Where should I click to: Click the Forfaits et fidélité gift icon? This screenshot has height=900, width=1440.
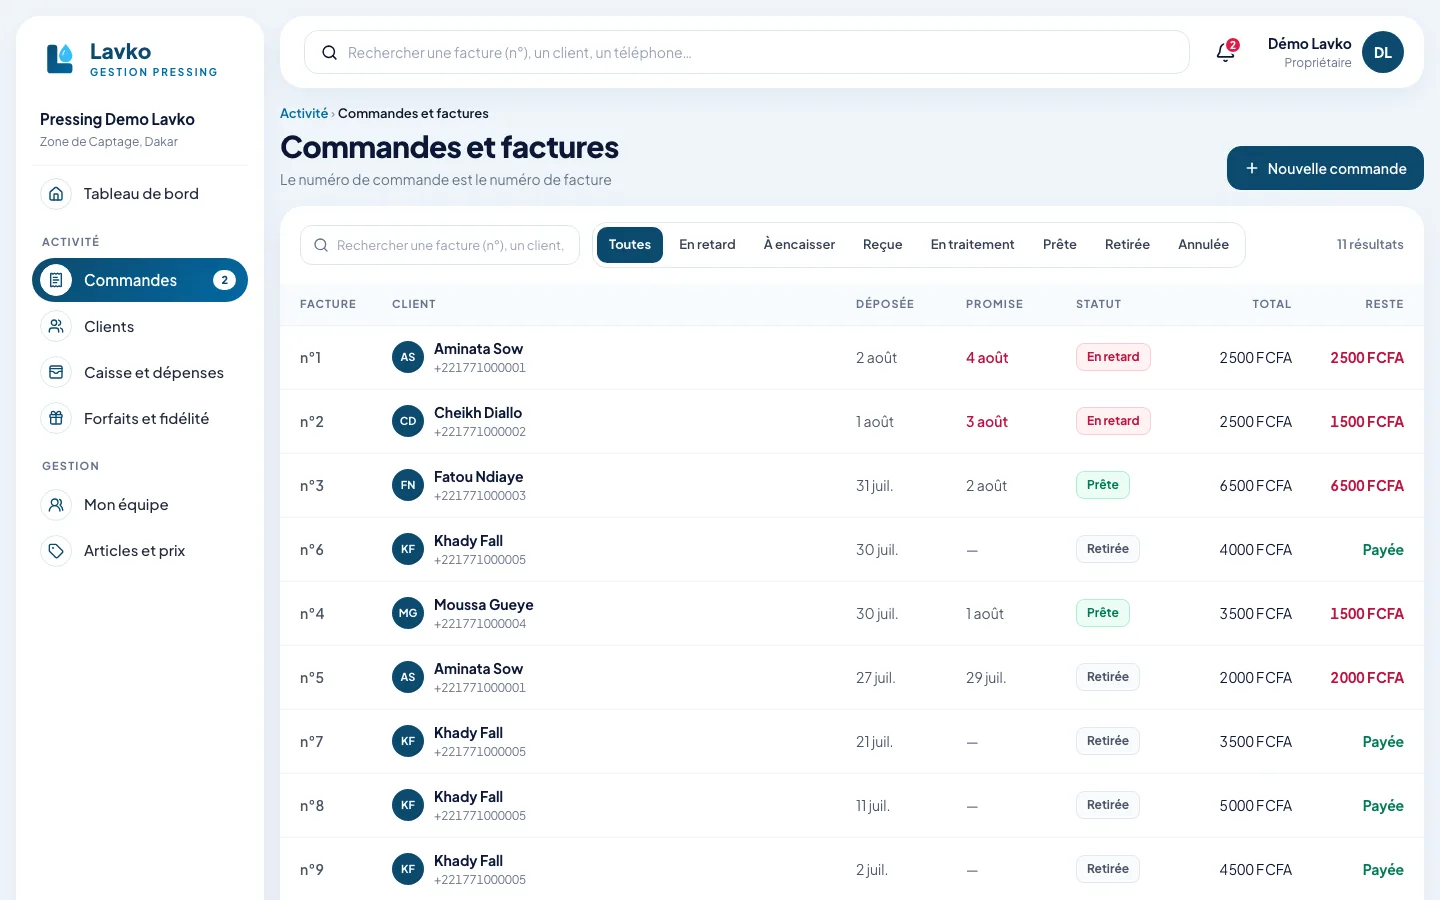pyautogui.click(x=56, y=418)
